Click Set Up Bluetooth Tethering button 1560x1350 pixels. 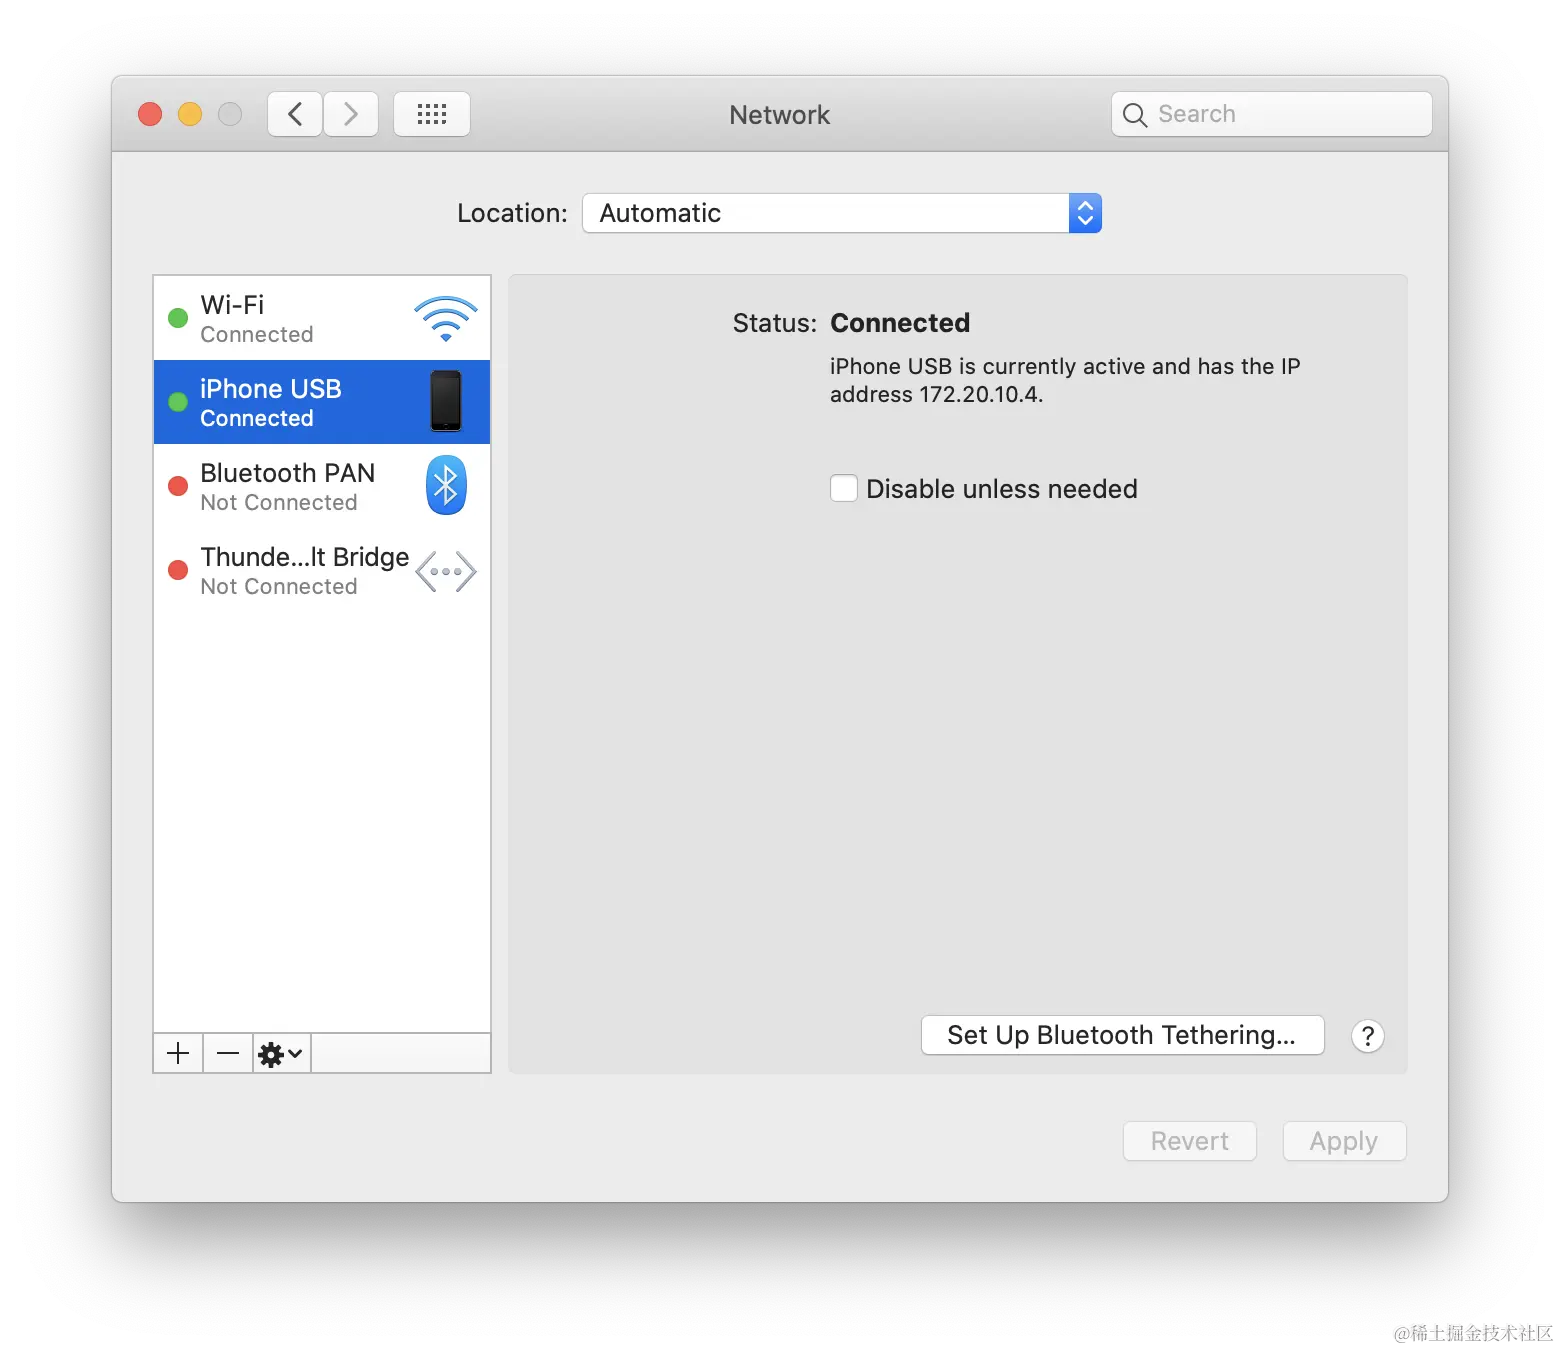click(x=1122, y=1035)
